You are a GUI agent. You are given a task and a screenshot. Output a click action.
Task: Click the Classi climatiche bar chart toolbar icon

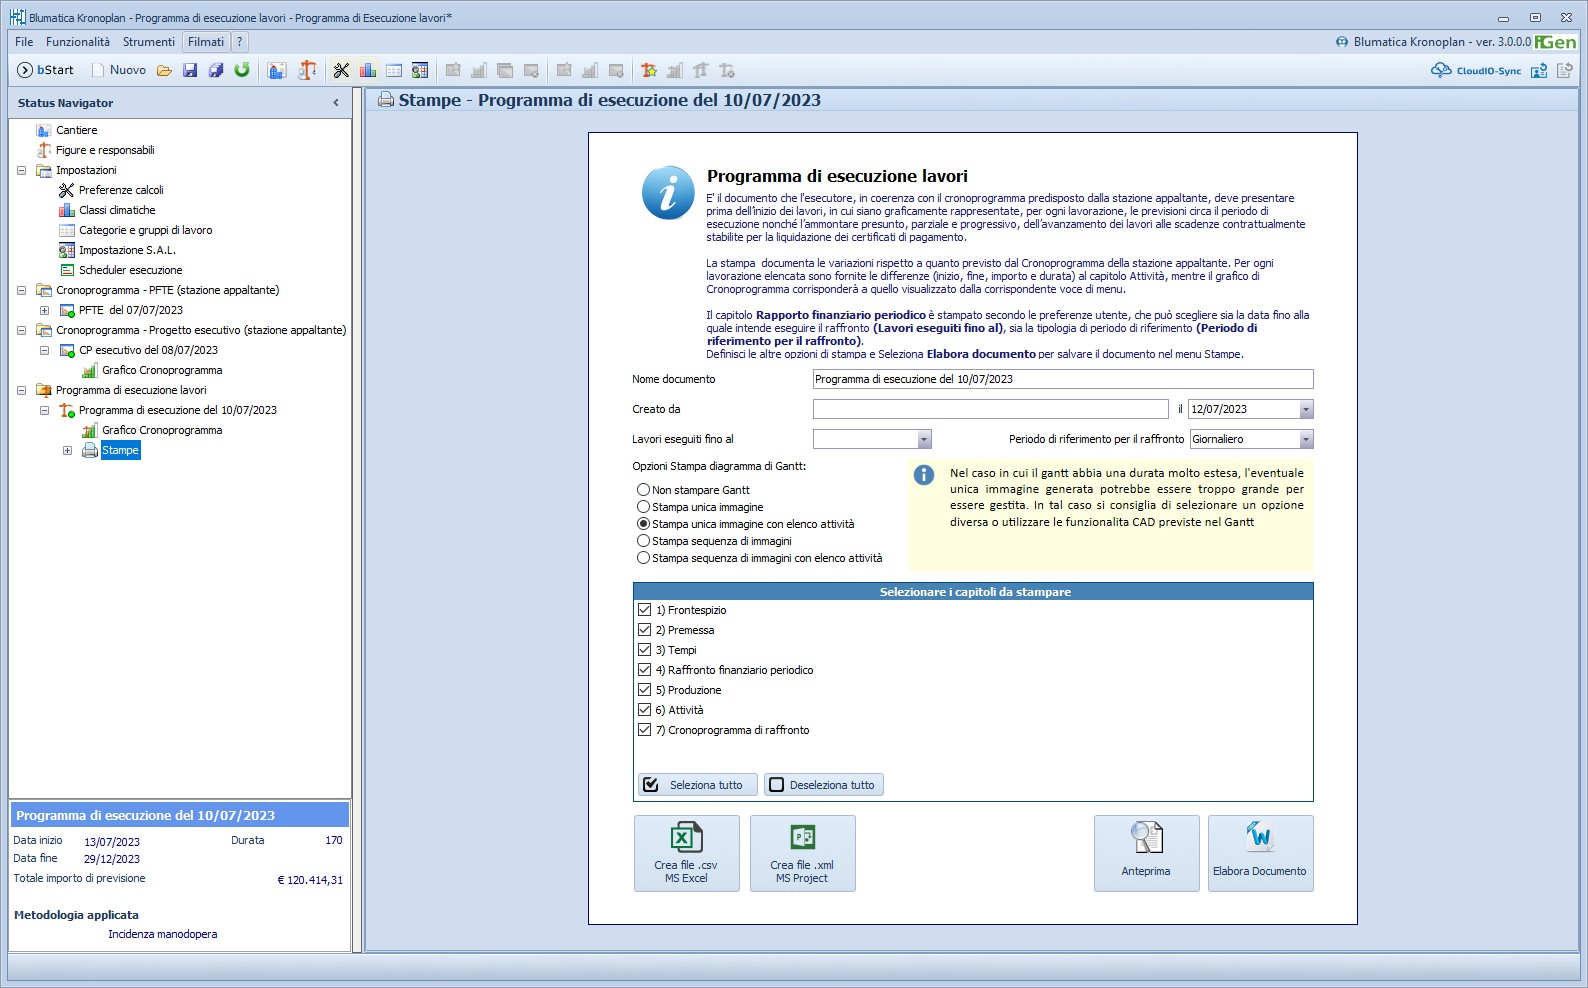coord(368,70)
